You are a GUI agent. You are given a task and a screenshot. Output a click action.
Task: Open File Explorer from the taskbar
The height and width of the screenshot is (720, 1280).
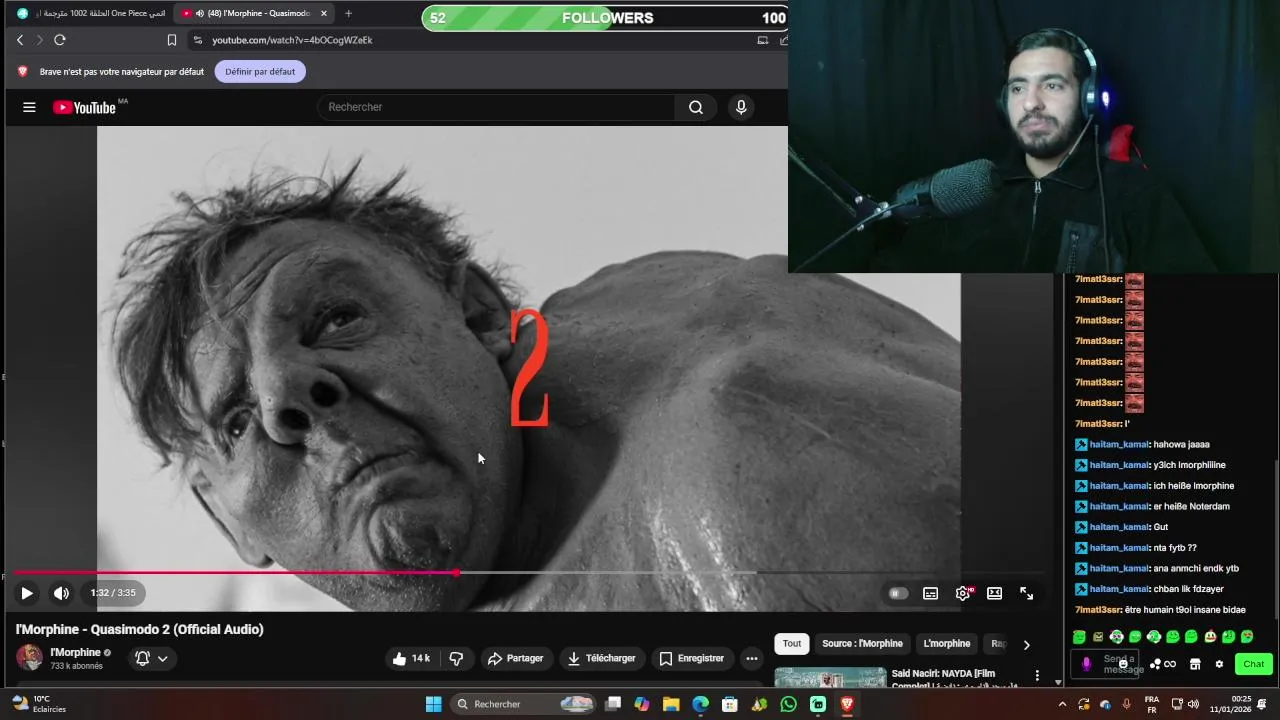click(x=671, y=704)
